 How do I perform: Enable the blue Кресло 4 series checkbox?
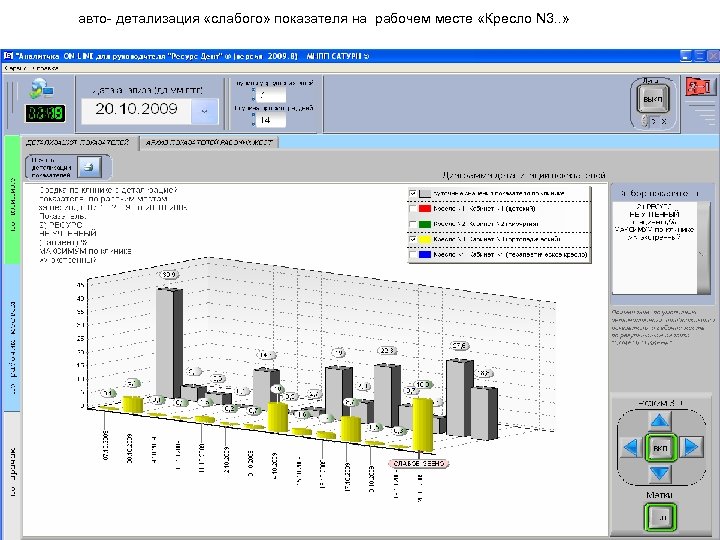click(x=413, y=254)
